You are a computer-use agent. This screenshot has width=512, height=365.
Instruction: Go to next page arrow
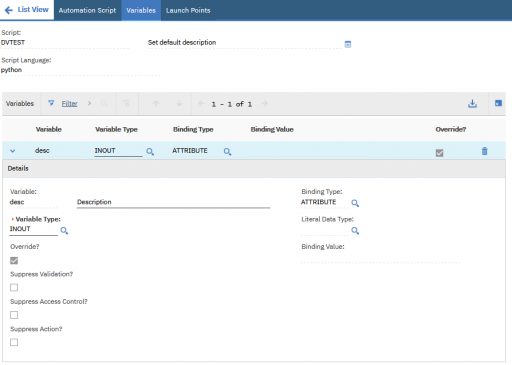pos(265,103)
